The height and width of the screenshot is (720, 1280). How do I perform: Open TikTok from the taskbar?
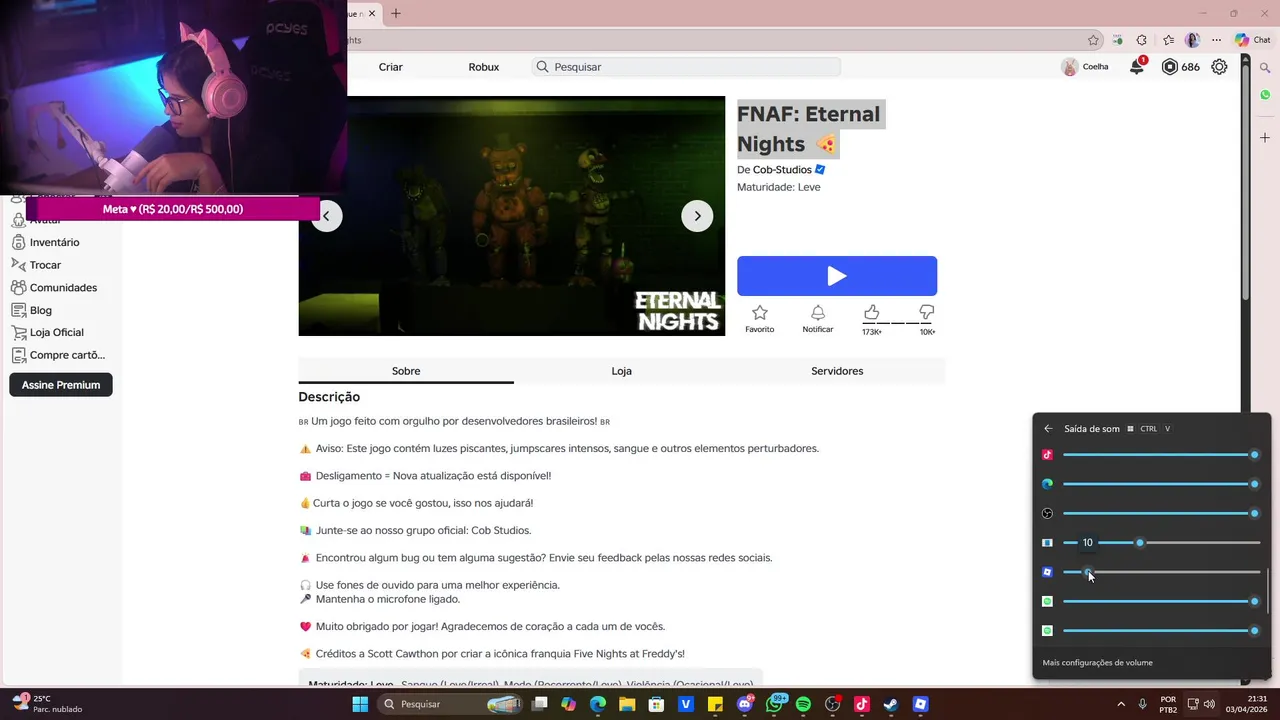861,704
